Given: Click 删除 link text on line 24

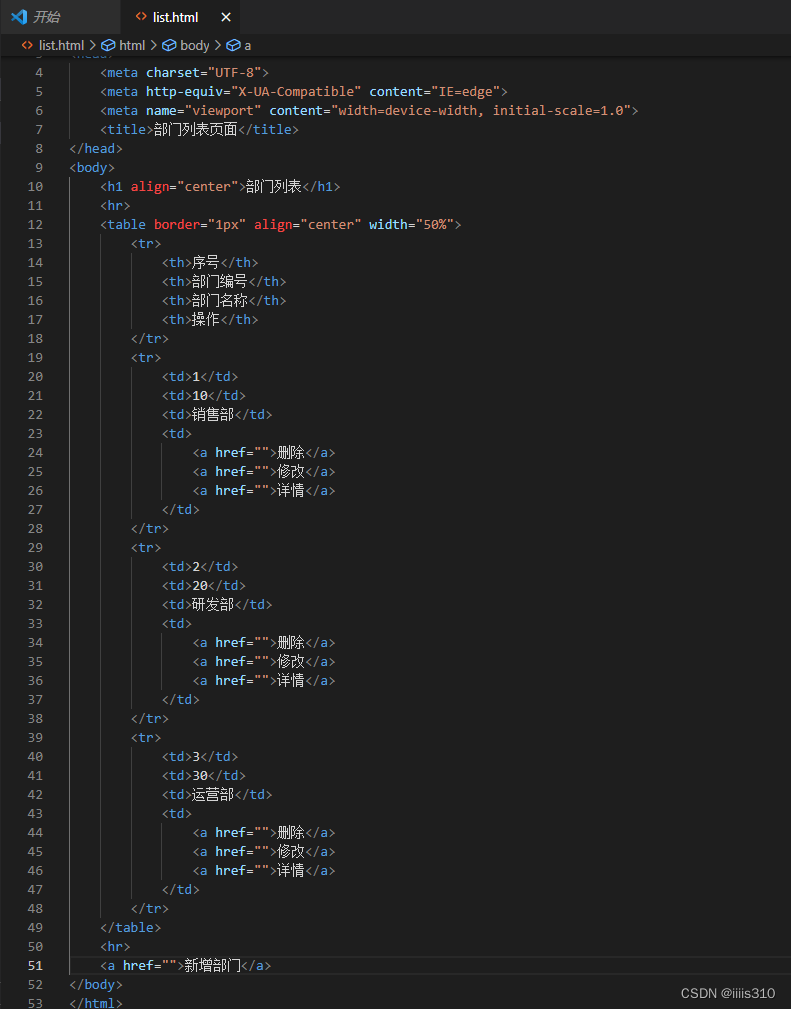Looking at the screenshot, I should pyautogui.click(x=291, y=452).
